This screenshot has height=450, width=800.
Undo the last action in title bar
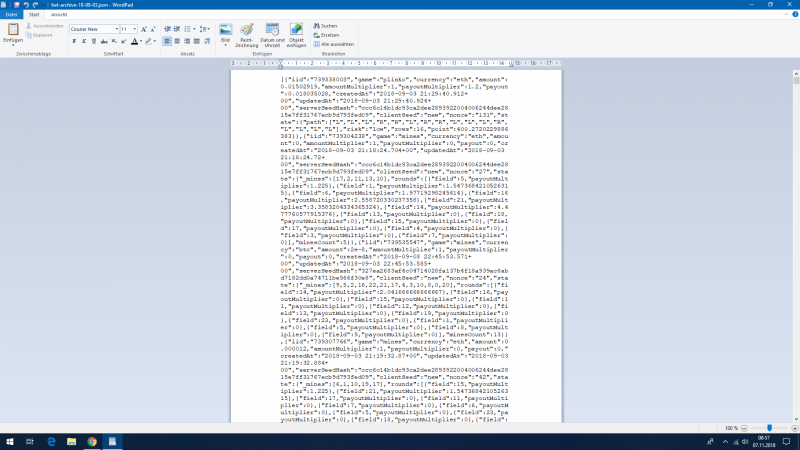click(26, 5)
